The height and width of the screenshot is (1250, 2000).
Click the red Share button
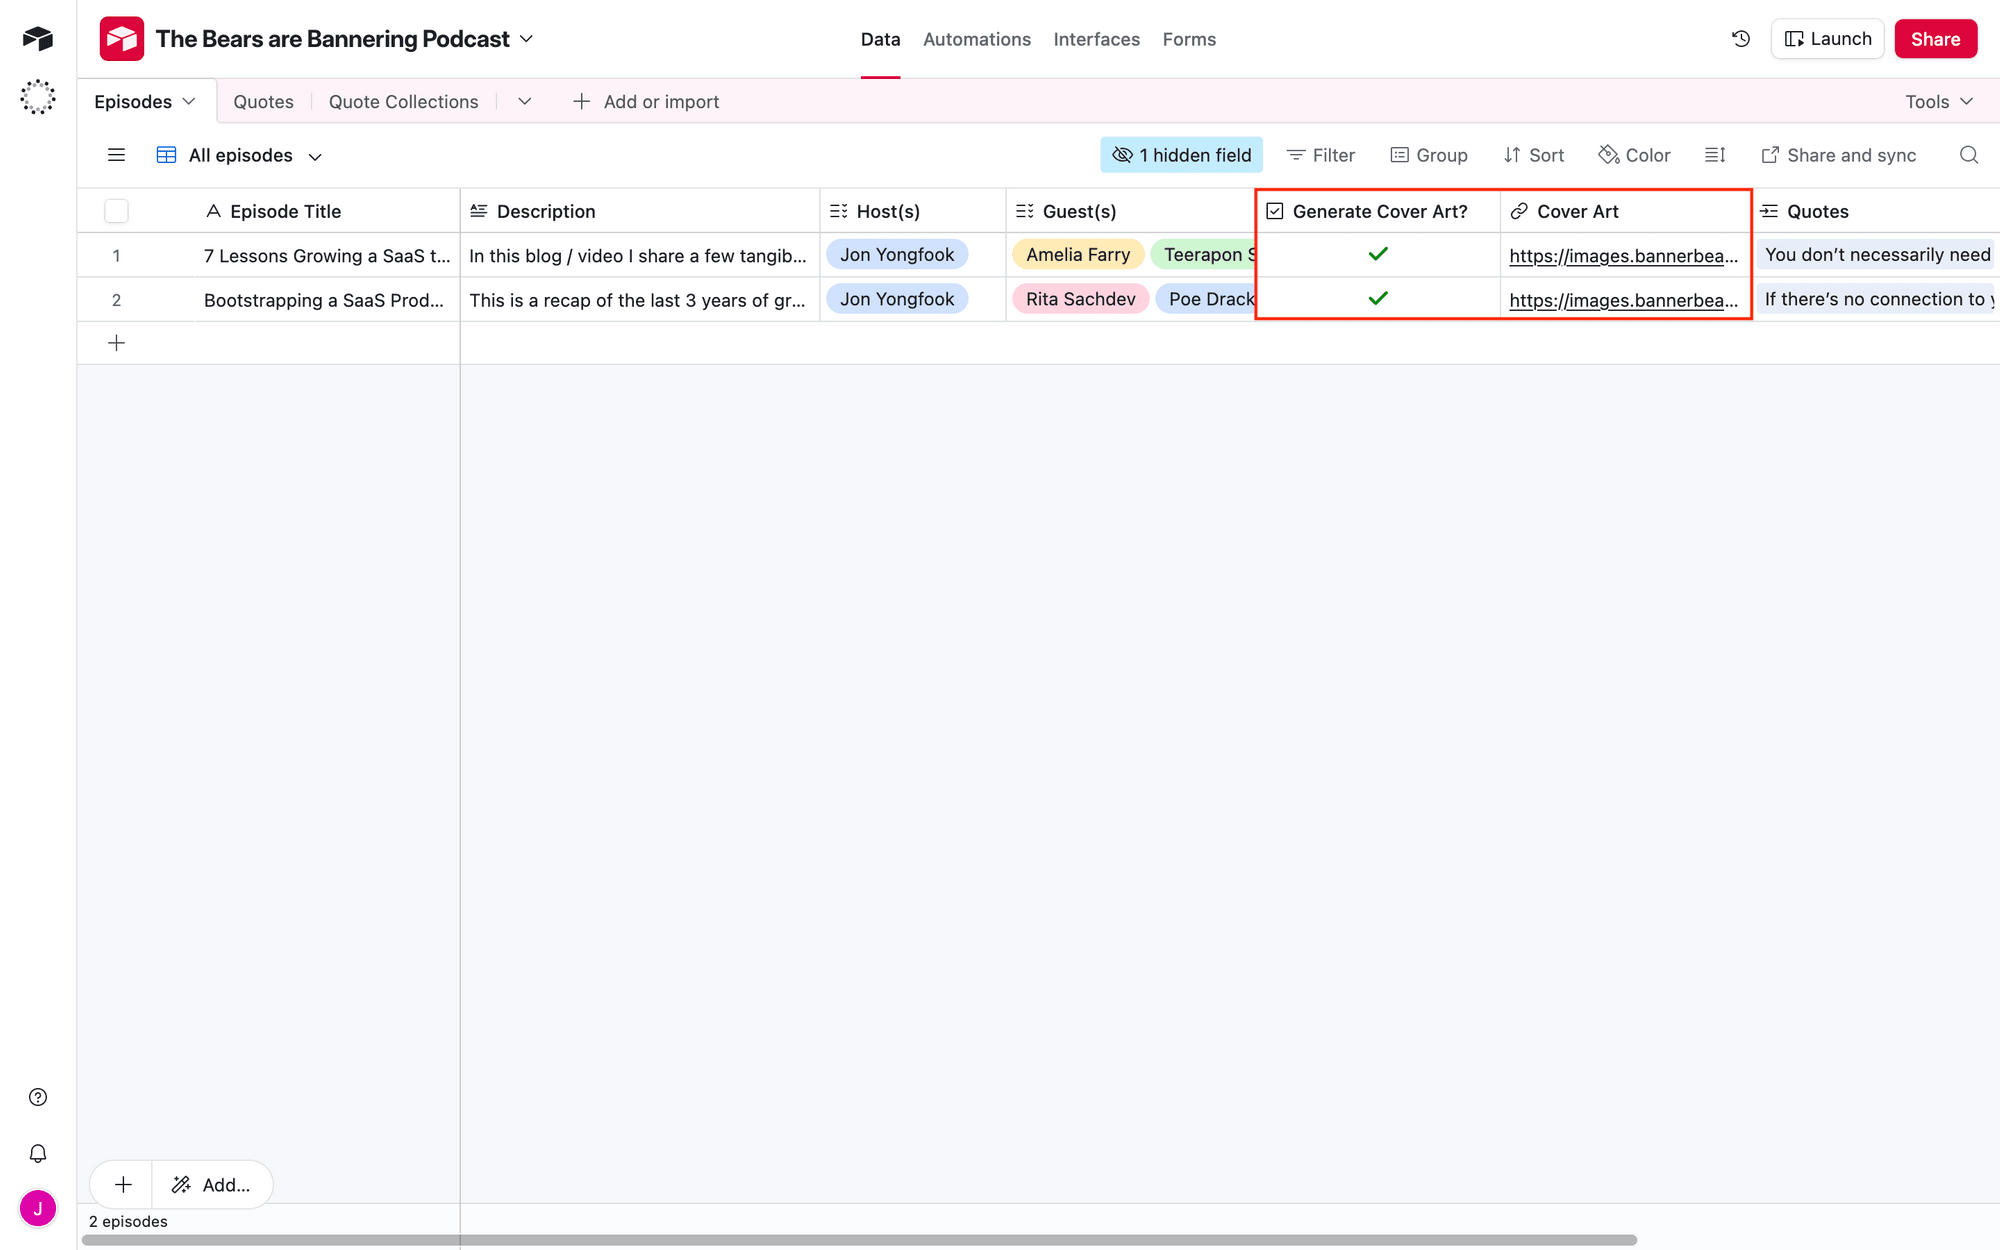pyautogui.click(x=1935, y=39)
